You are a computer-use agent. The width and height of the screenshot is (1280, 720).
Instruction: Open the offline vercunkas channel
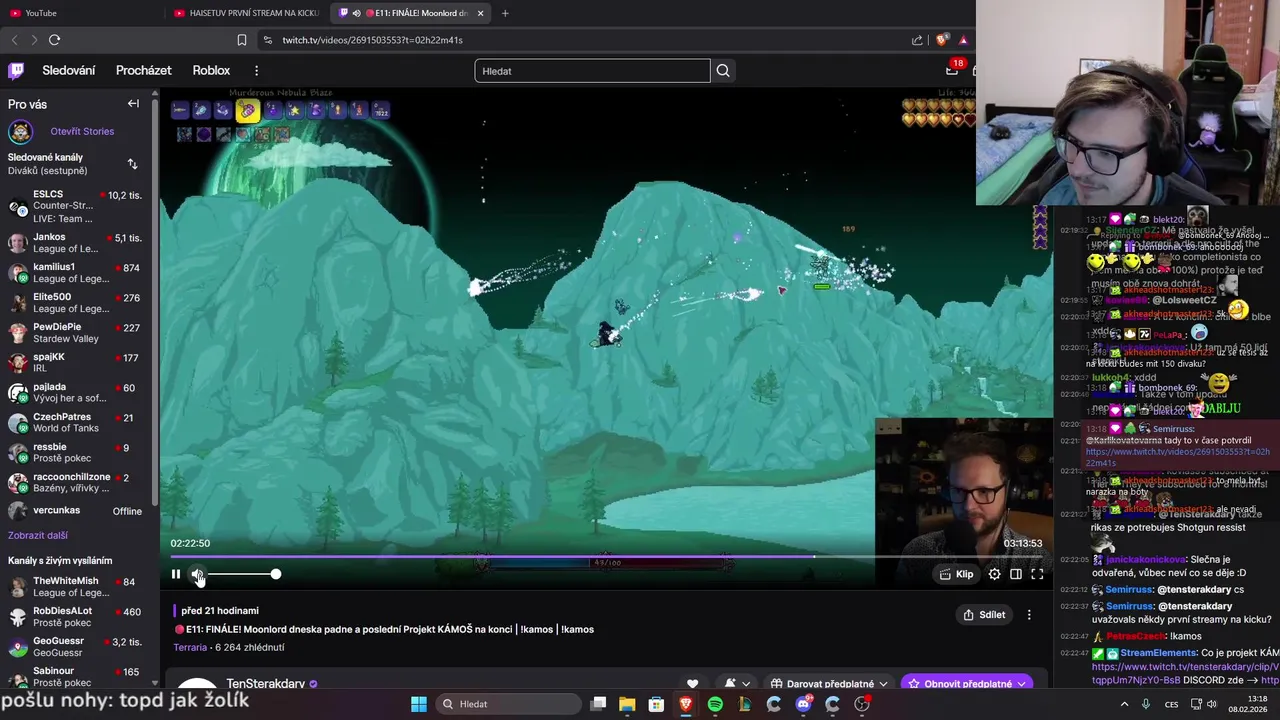coord(76,511)
